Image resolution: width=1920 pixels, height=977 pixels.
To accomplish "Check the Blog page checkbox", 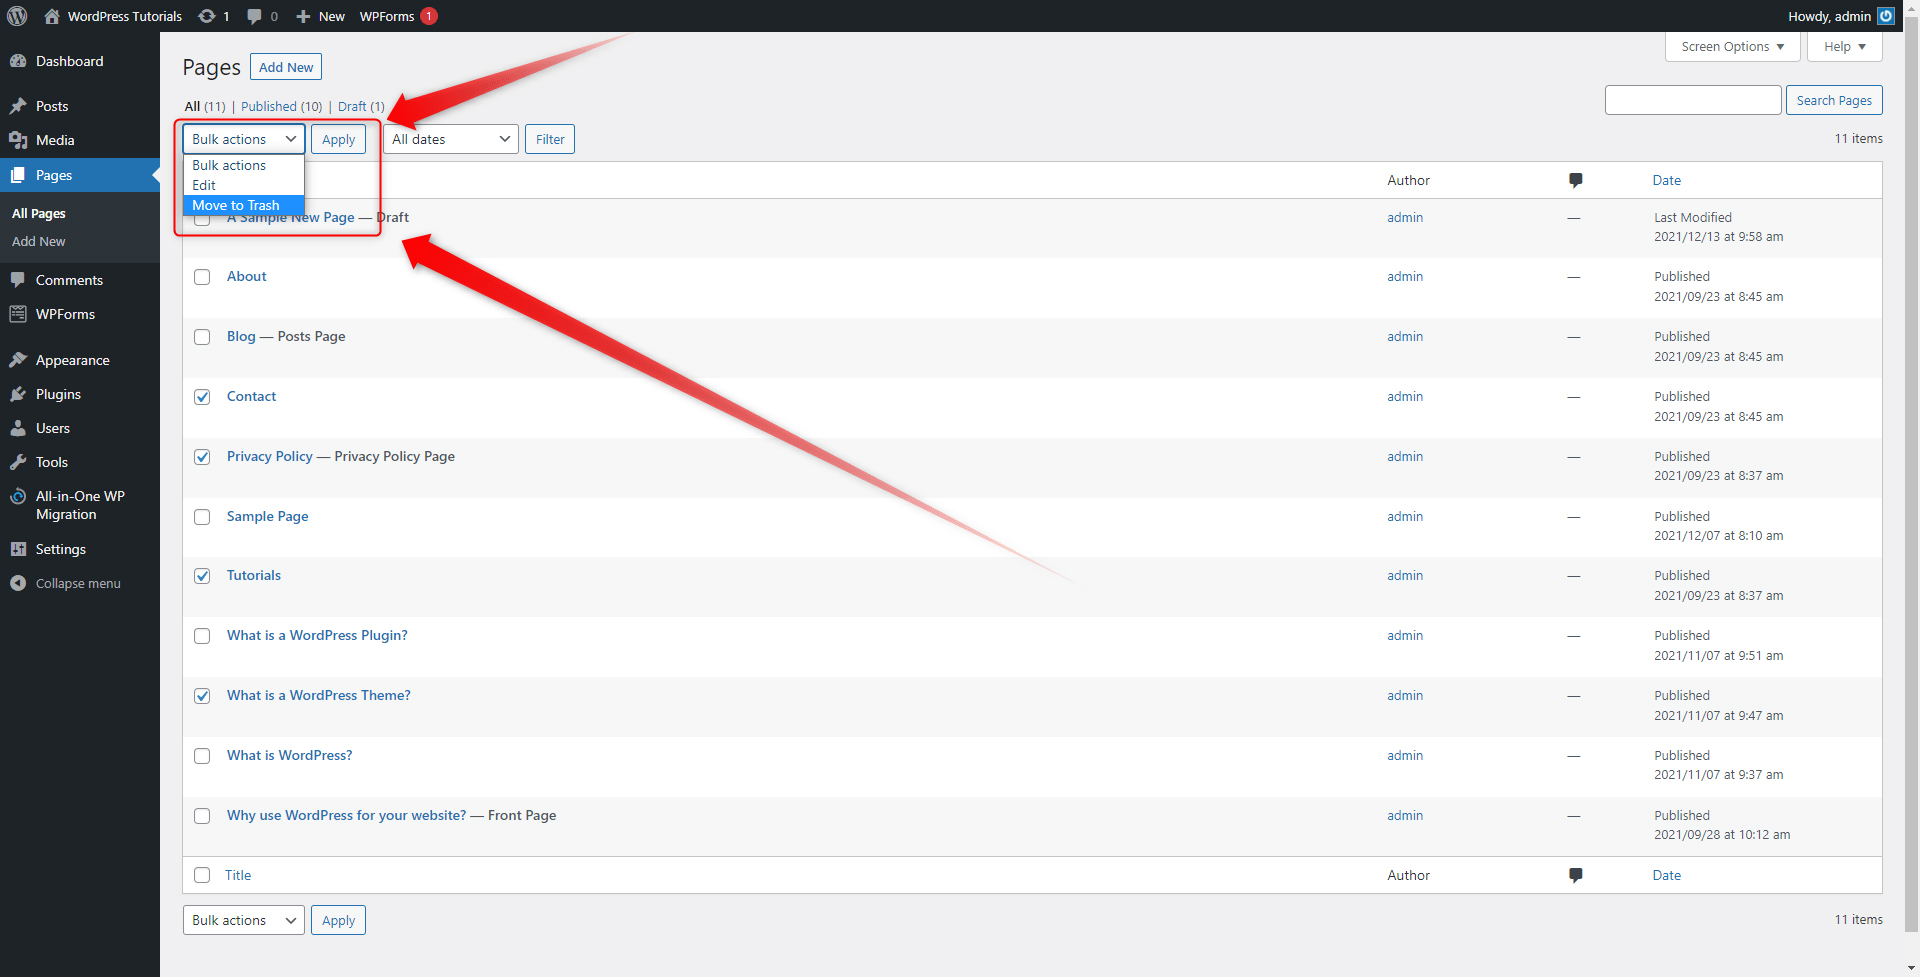I will tap(202, 337).
